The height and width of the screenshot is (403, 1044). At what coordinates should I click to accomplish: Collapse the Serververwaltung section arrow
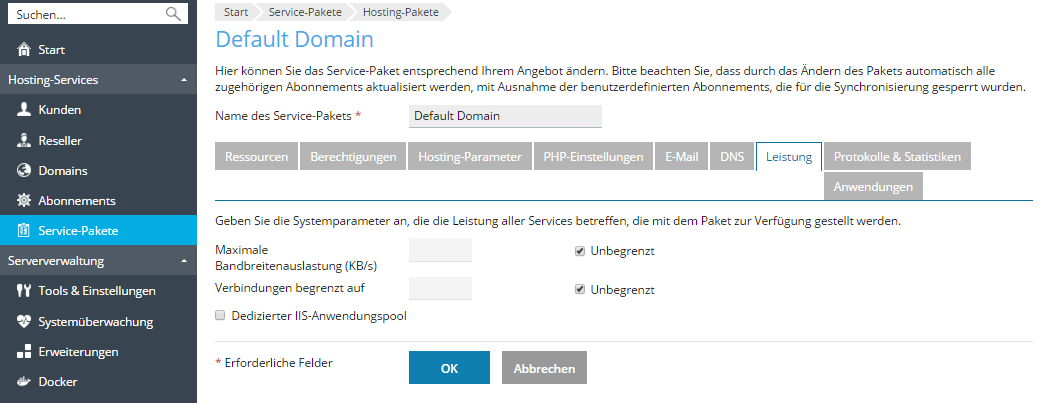184,261
